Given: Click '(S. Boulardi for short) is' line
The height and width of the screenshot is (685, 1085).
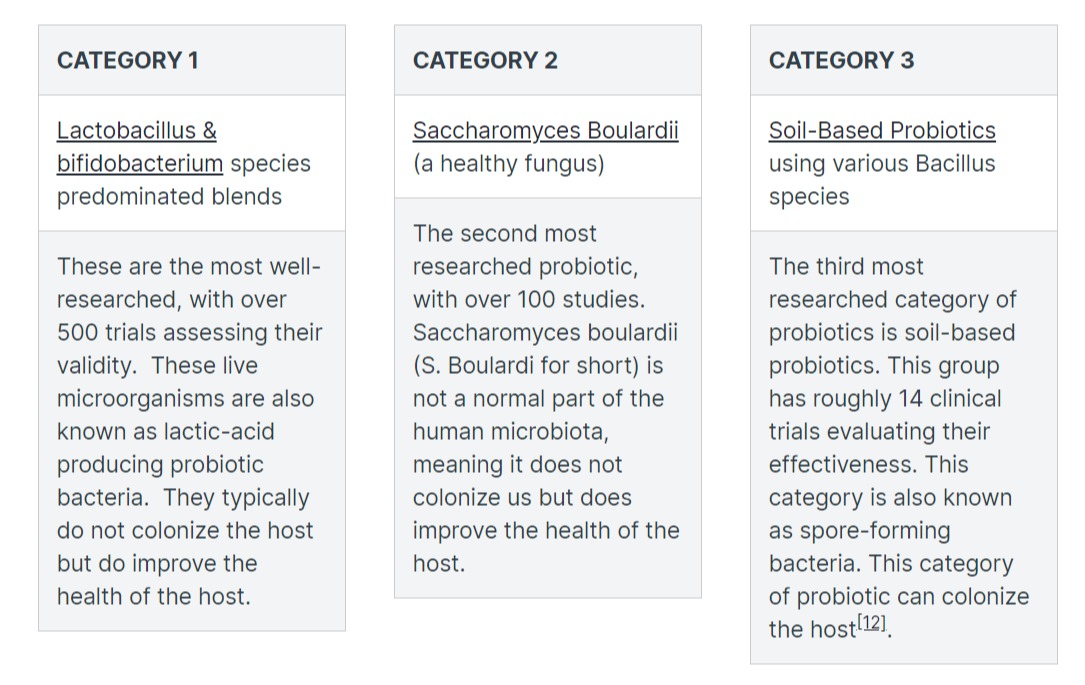Looking at the screenshot, I should click(x=538, y=365).
